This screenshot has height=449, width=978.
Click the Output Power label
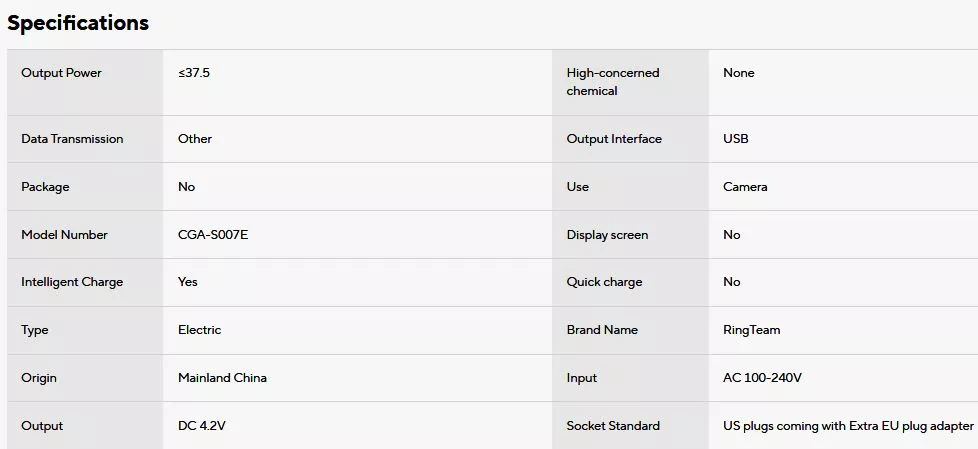tap(61, 73)
